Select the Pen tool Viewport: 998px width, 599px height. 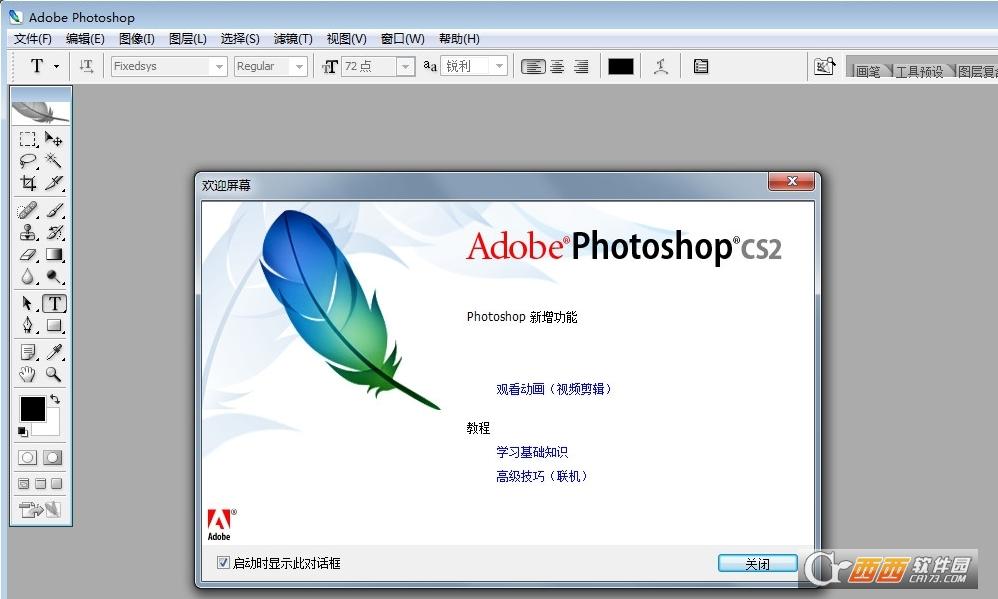click(27, 326)
